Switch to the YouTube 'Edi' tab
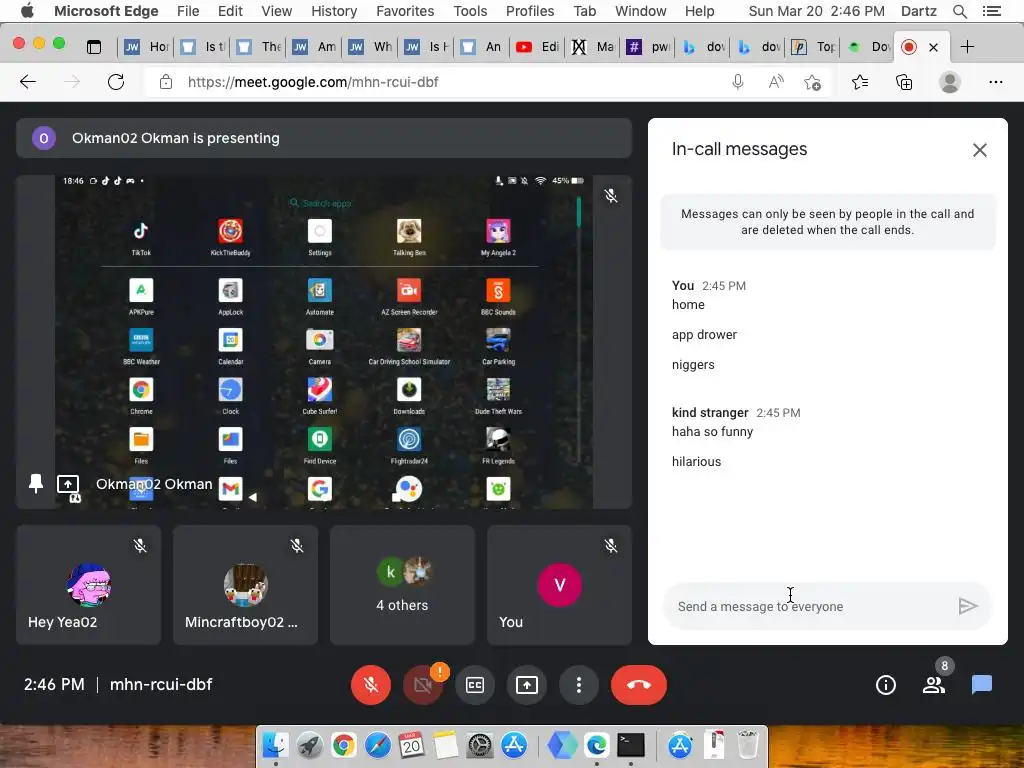 [x=537, y=46]
